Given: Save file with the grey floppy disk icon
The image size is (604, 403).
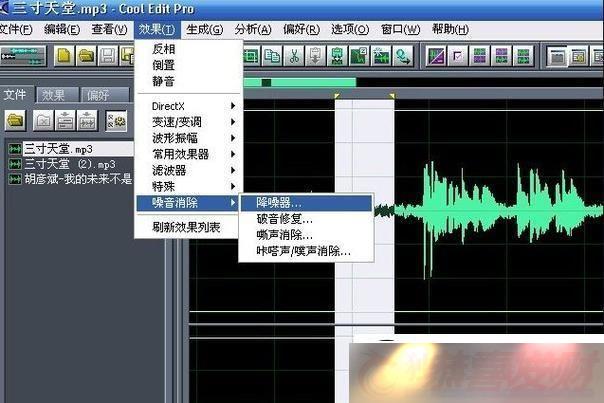Looking at the screenshot, I should click(108, 56).
